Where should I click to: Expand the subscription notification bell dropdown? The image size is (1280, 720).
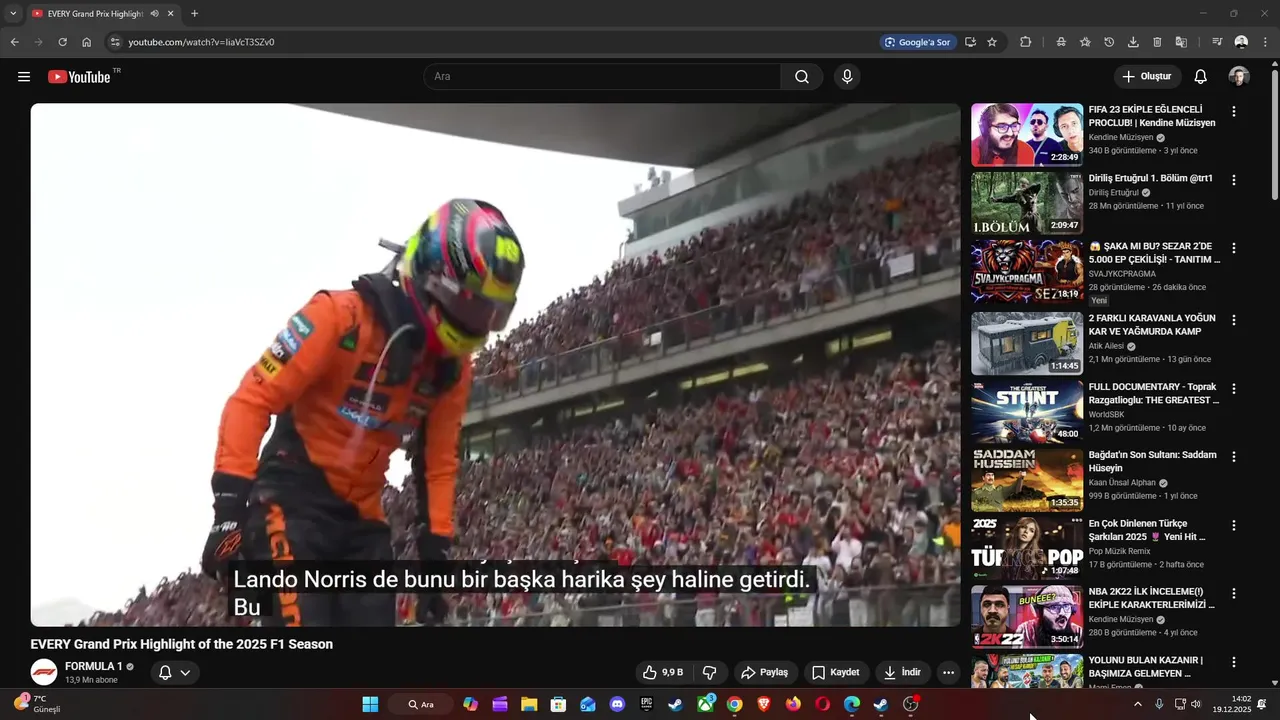coord(175,672)
